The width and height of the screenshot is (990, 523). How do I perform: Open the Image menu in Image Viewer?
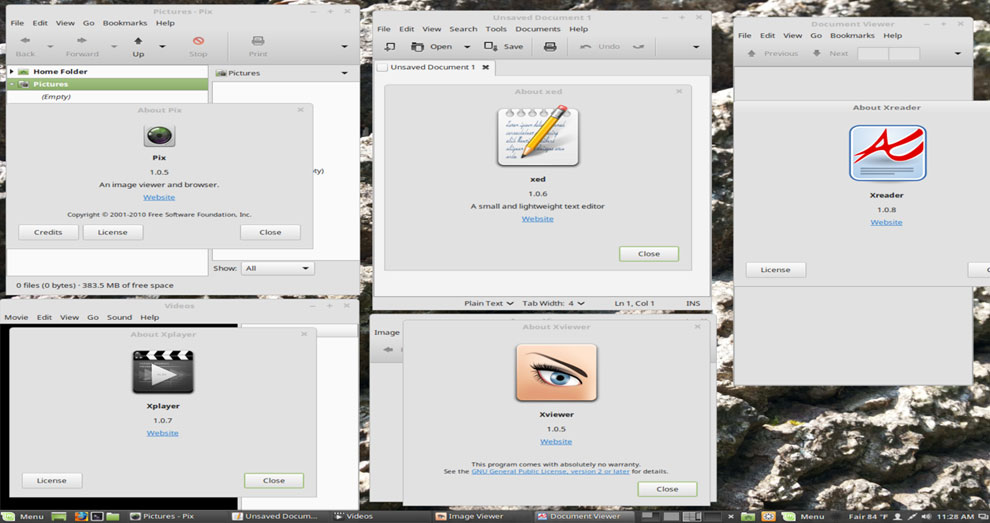[386, 333]
